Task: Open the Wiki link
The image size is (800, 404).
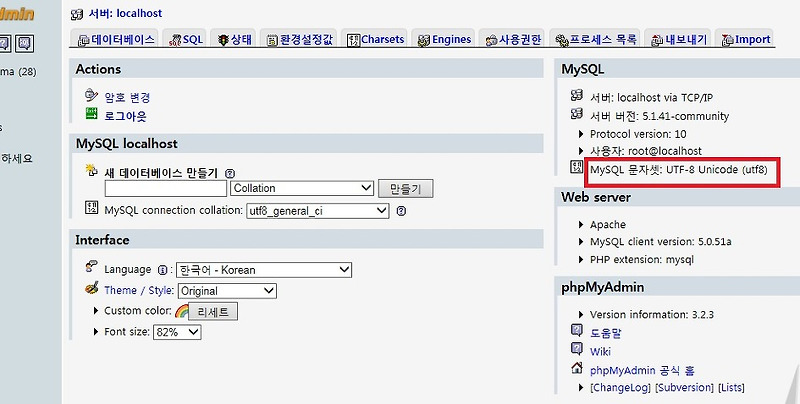Action: 601,351
